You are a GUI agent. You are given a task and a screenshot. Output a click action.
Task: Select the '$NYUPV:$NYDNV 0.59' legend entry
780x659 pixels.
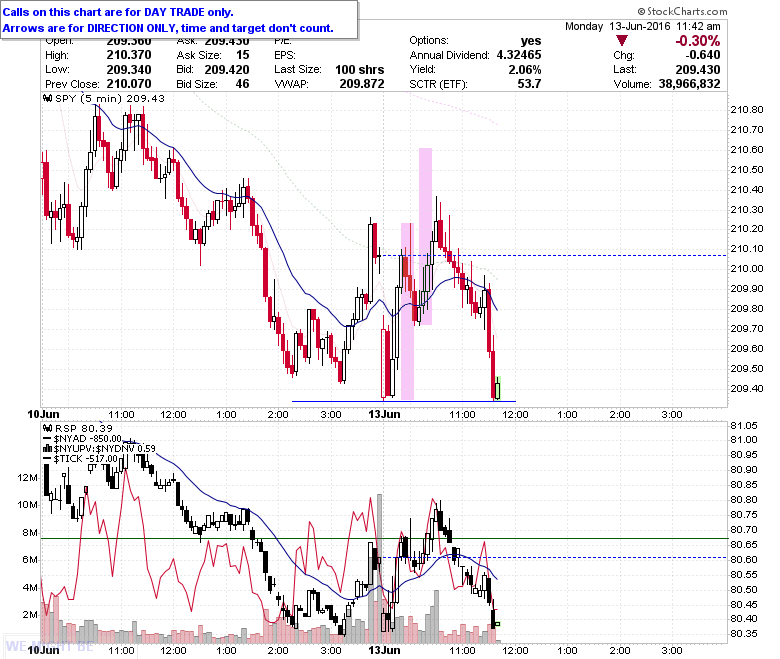coord(104,449)
